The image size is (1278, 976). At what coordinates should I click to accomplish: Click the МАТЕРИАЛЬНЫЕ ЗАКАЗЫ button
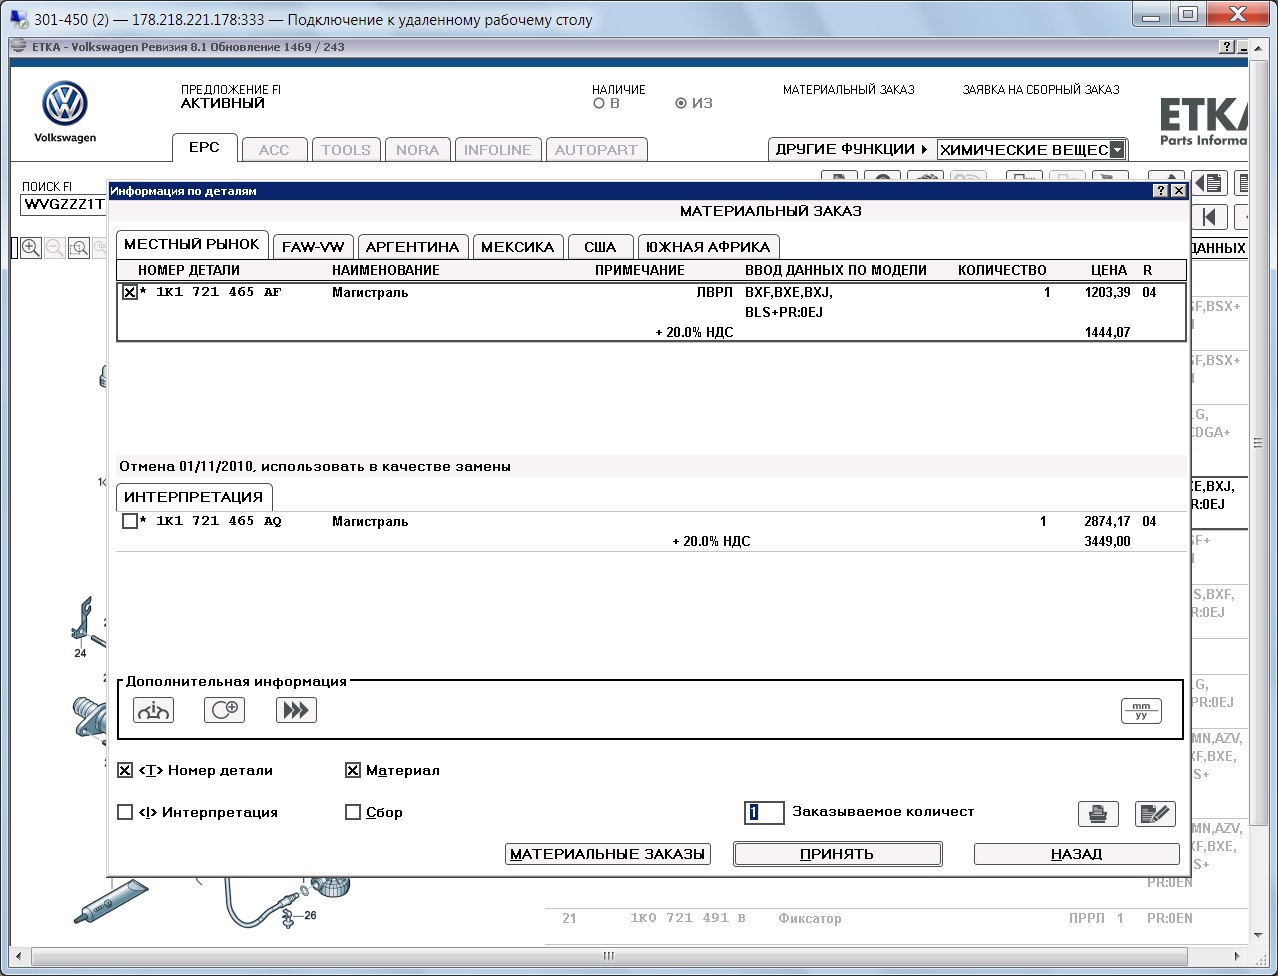(x=608, y=854)
